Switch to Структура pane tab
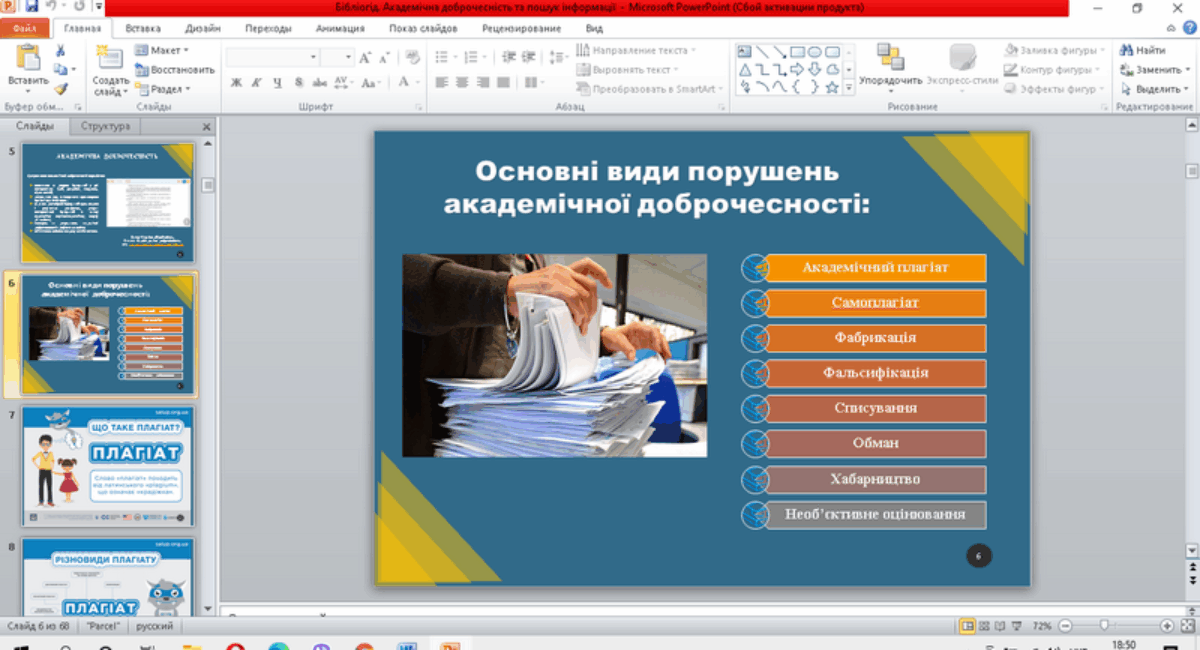Viewport: 1200px width, 650px height. (x=105, y=127)
